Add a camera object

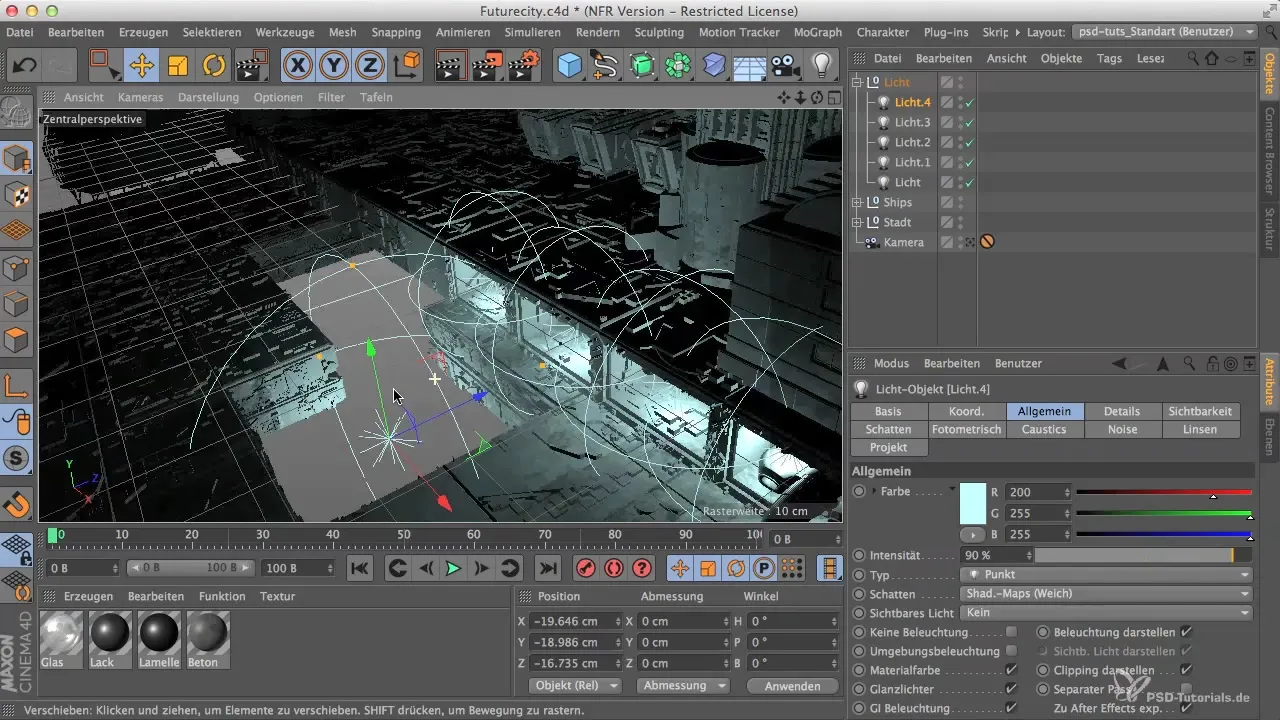(x=786, y=66)
